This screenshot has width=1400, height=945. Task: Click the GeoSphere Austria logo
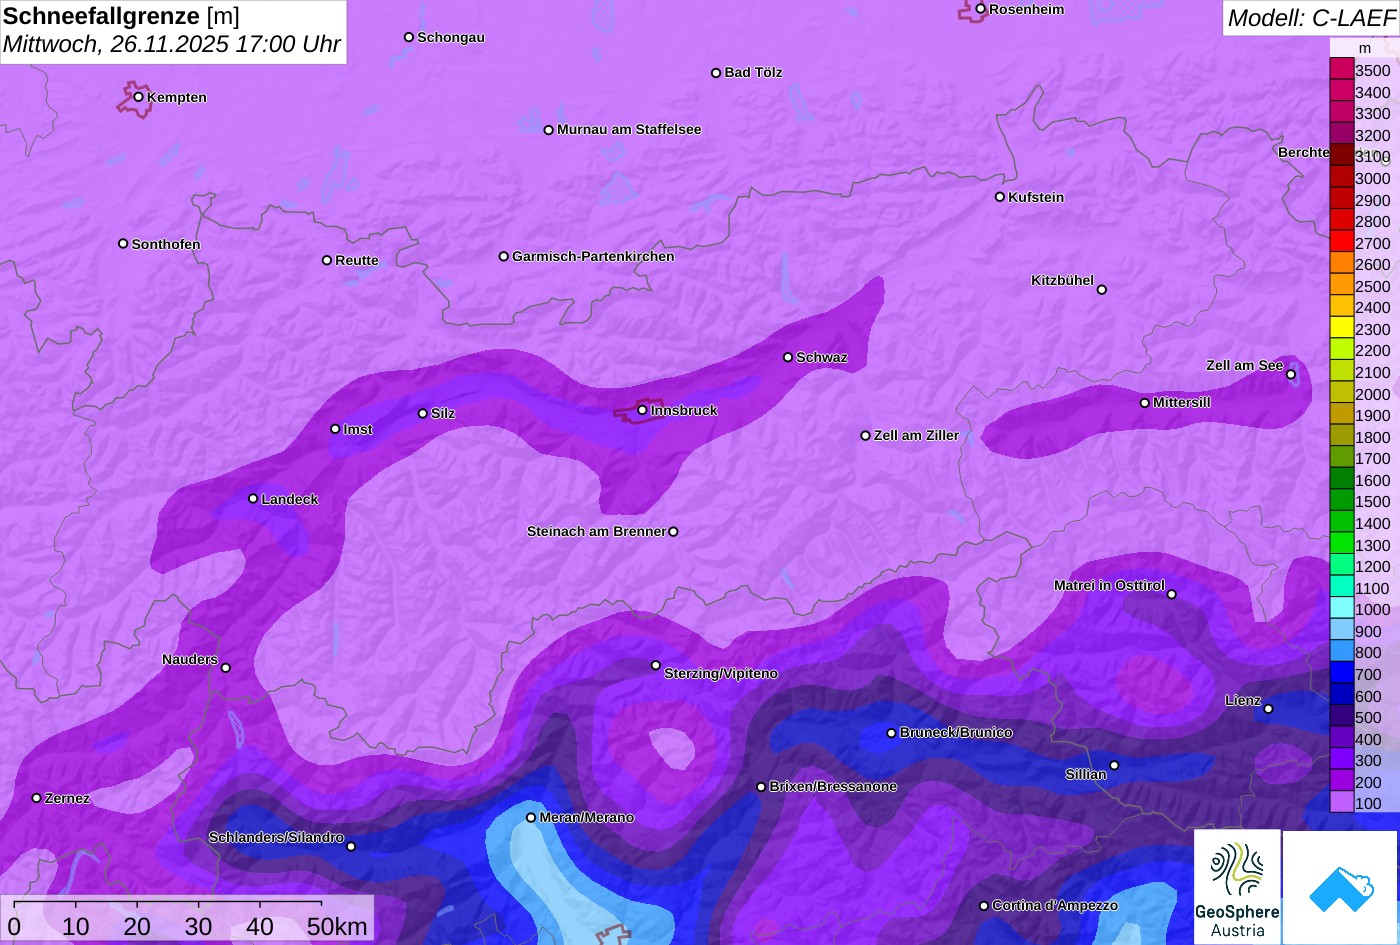coord(1237,887)
